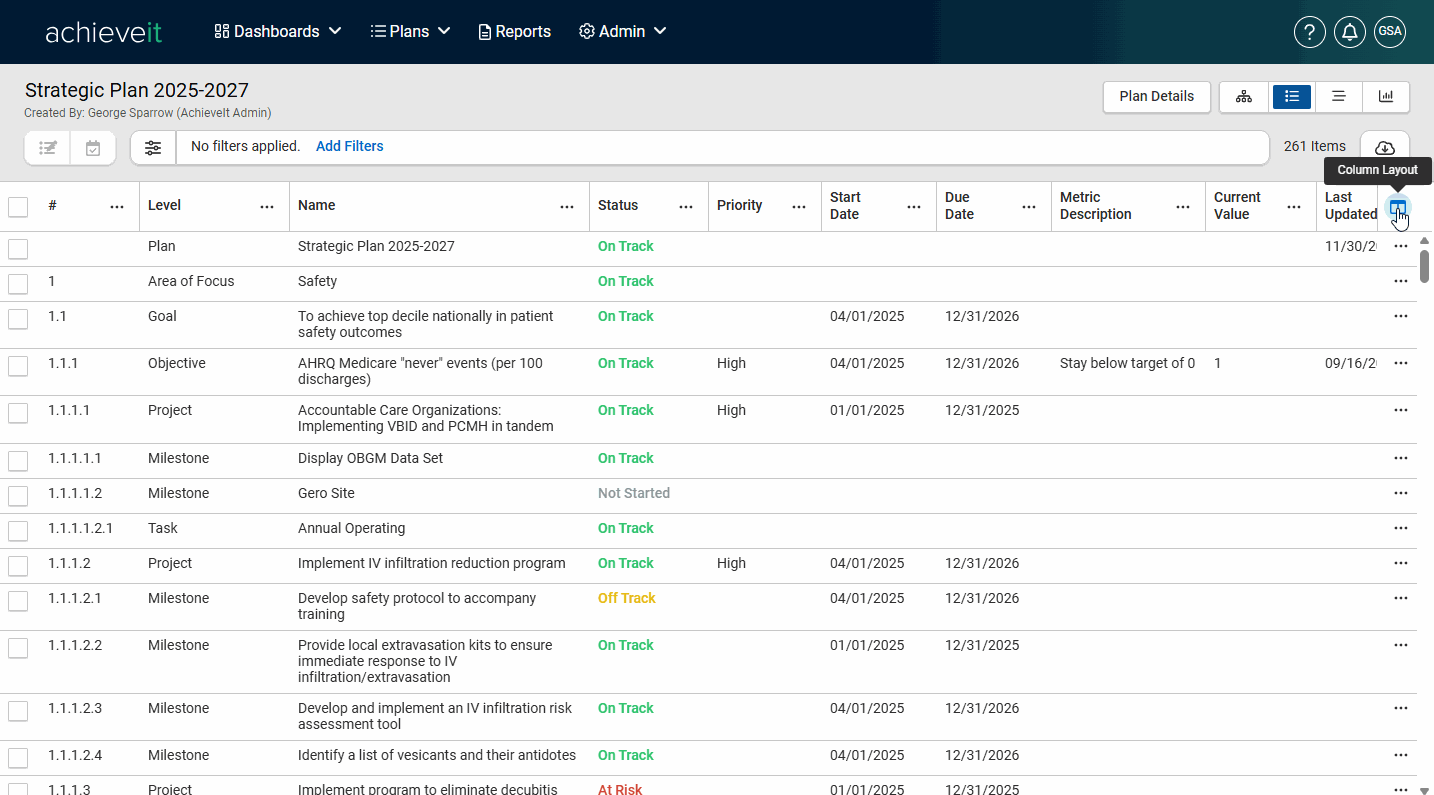Open the Admin menu
1434x795 pixels.
(x=622, y=32)
